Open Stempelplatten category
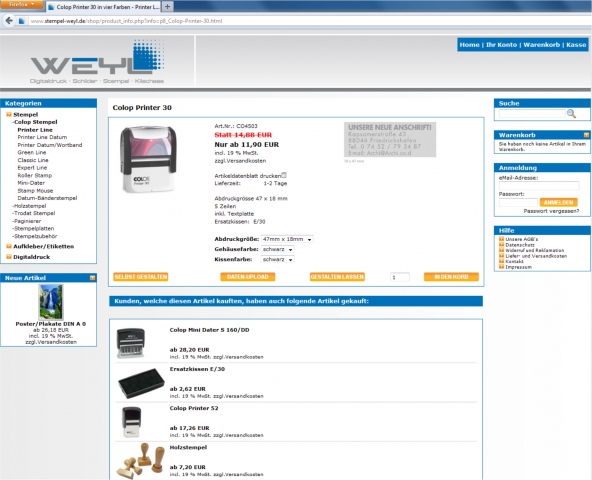The image size is (592, 480). [x=33, y=228]
